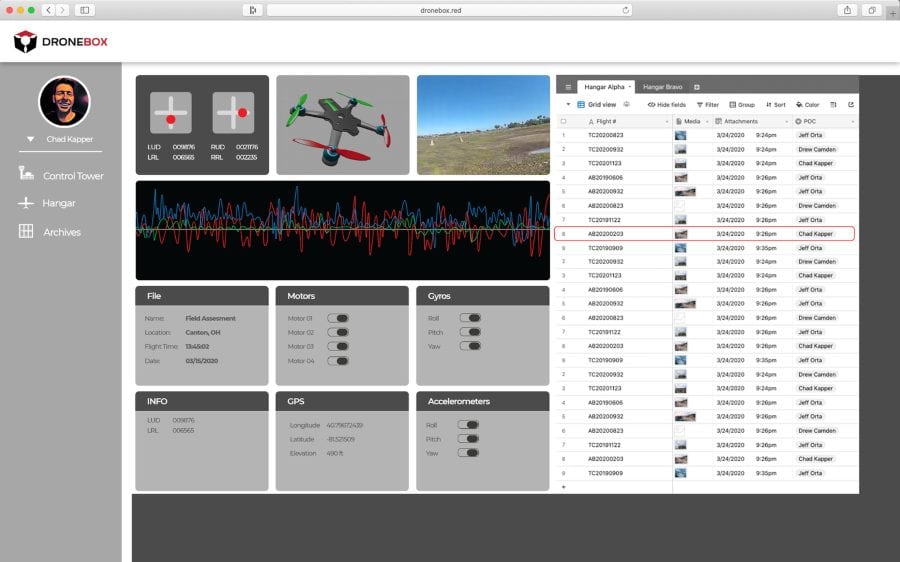900x562 pixels.
Task: Add a new table tab
Action: [697, 87]
